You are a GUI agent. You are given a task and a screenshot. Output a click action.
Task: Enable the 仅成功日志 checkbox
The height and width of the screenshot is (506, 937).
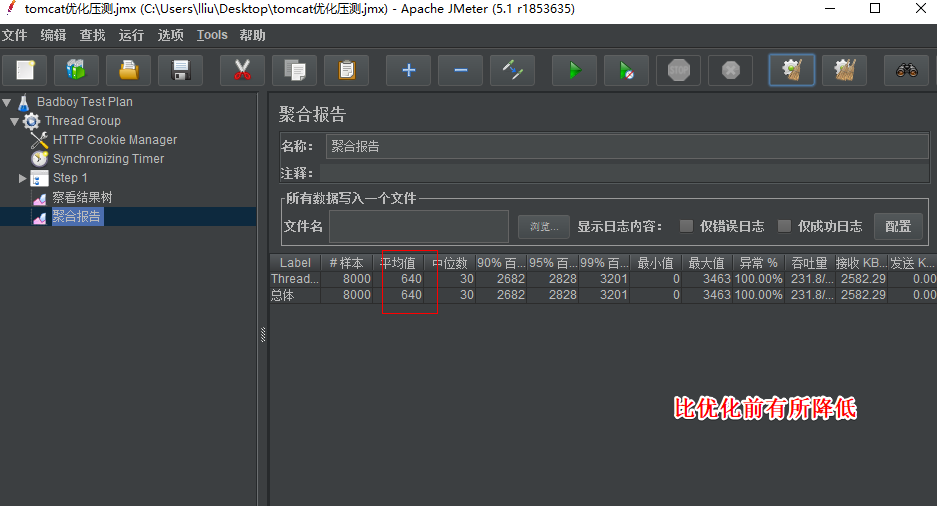(x=784, y=226)
